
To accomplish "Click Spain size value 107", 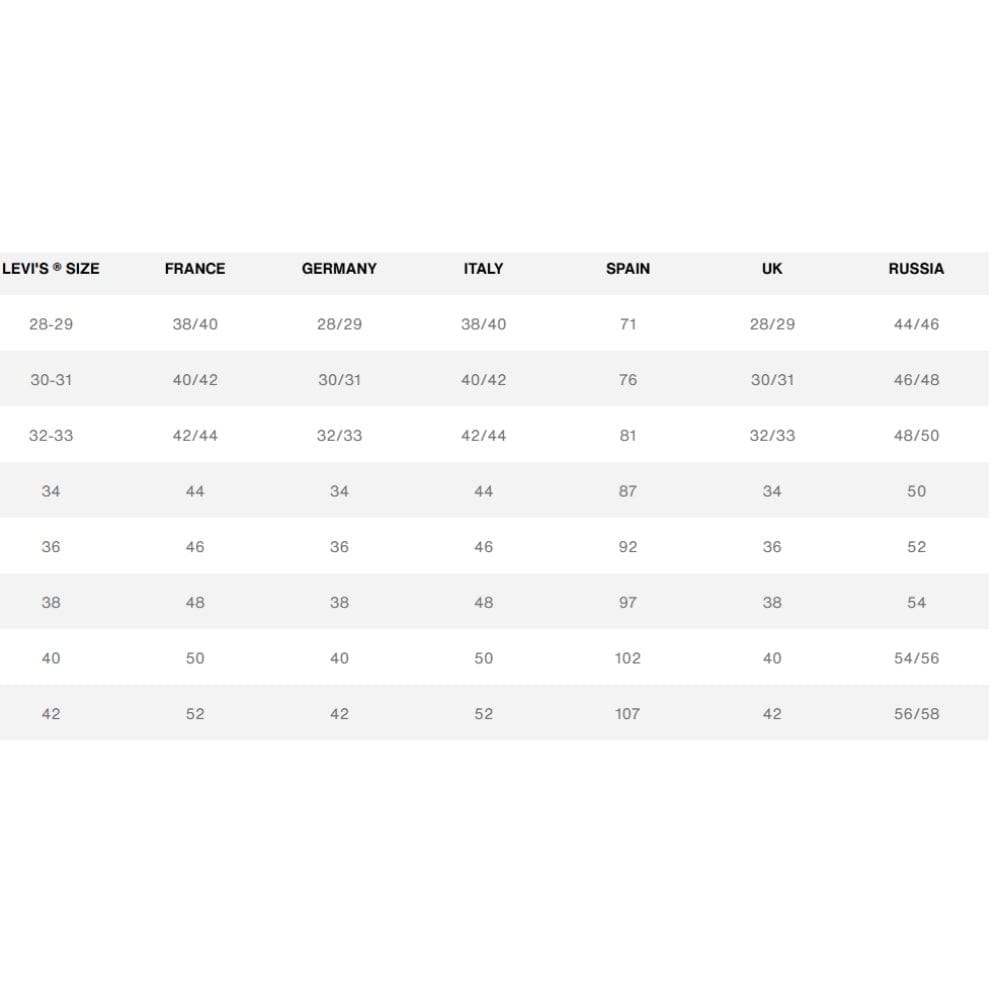I will click(x=628, y=714).
